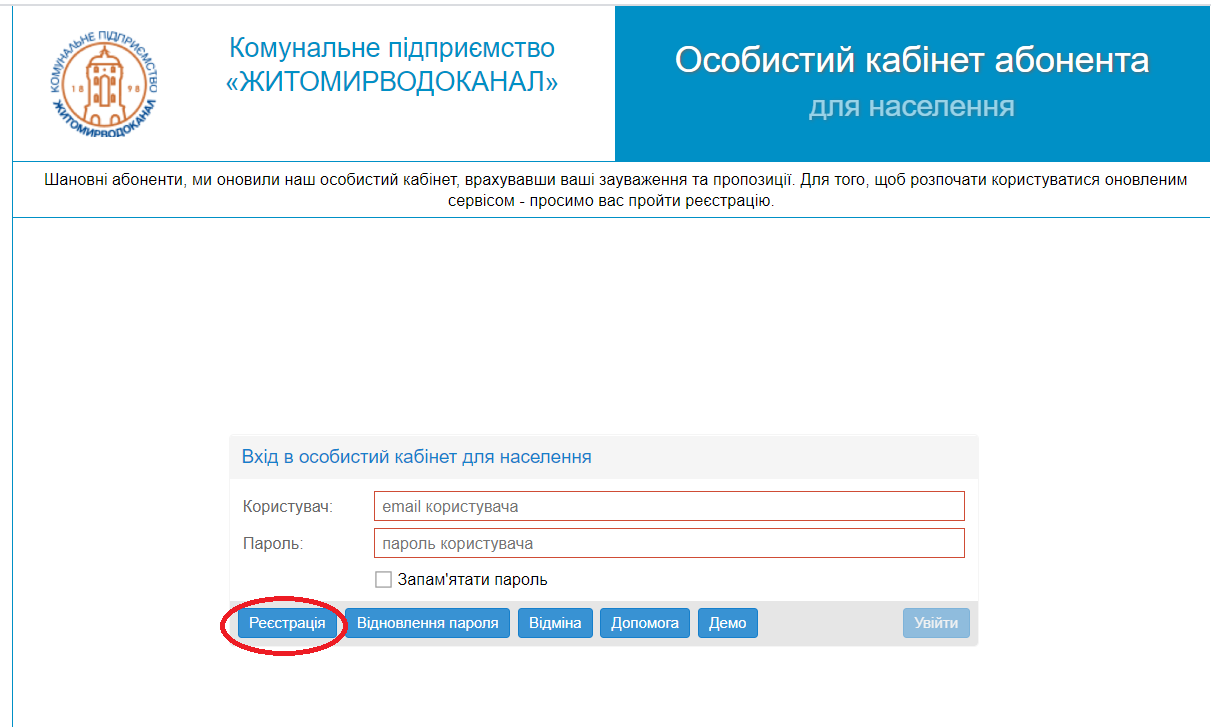Click the для населення banner subtitle
The height and width of the screenshot is (727, 1211).
coord(911,106)
